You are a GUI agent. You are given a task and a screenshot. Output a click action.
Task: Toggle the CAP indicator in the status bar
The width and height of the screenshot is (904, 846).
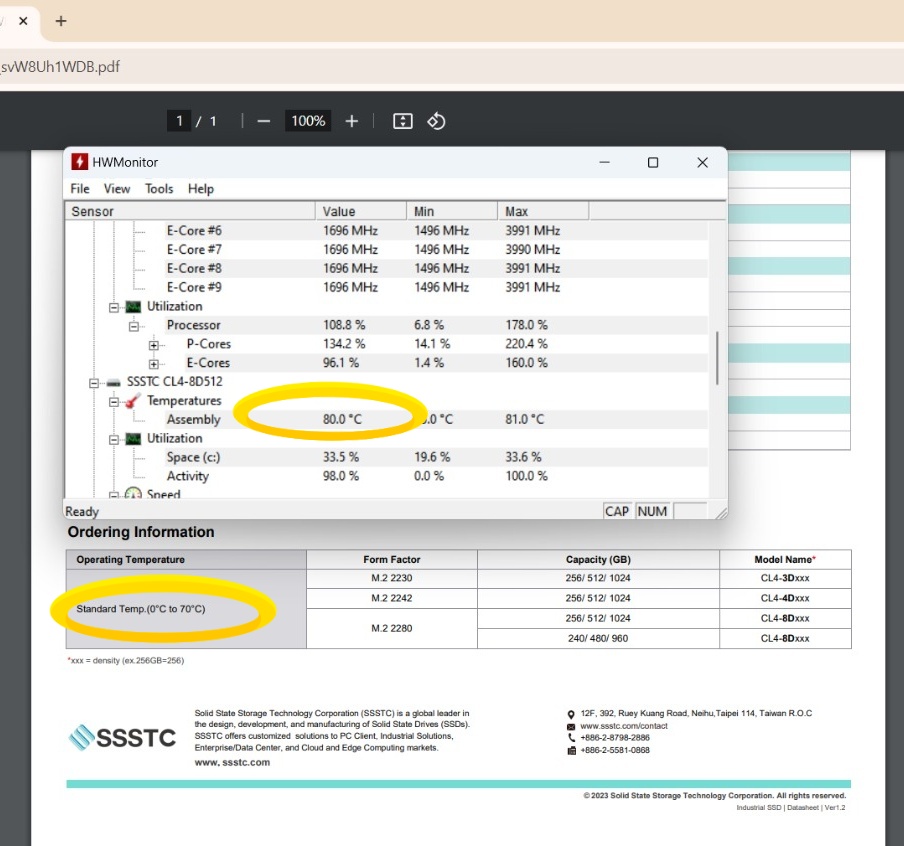(x=616, y=511)
